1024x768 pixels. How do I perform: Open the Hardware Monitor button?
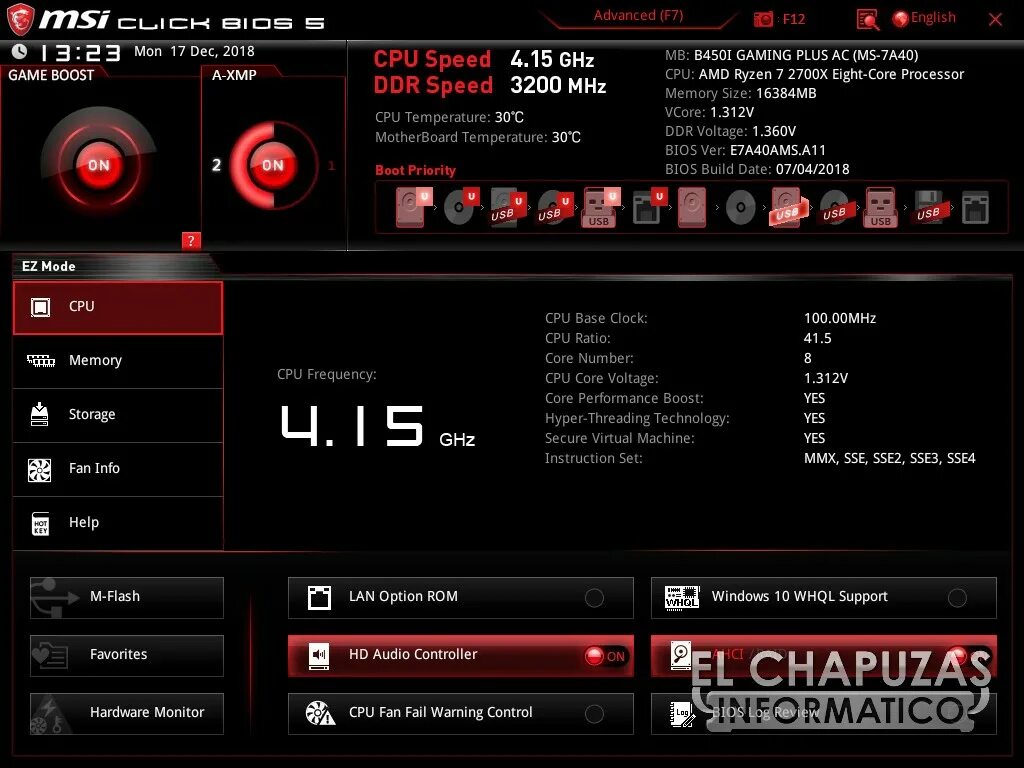click(x=127, y=714)
